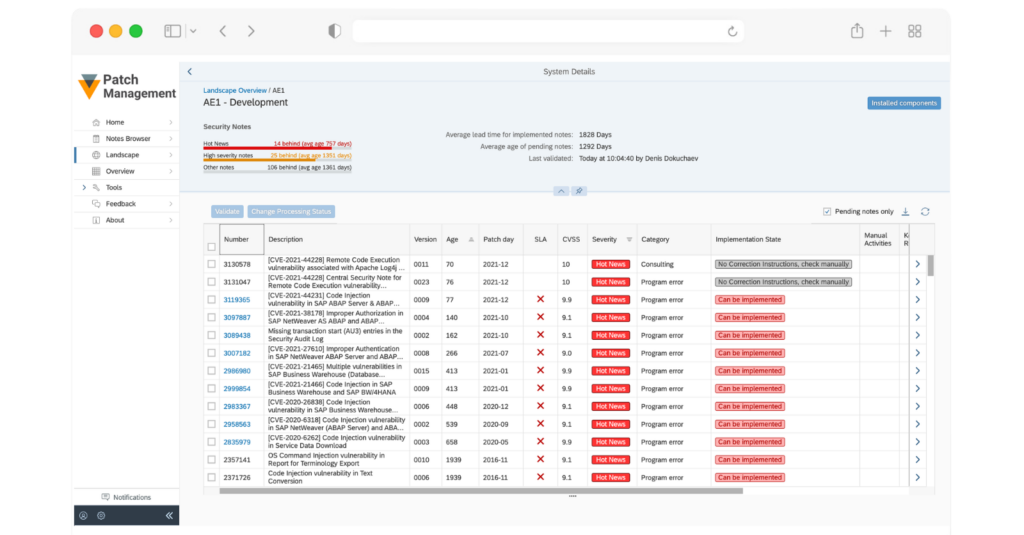Screen dimensions: 1024x535
Task: Open details chevron for note 3097887
Action: click(918, 317)
